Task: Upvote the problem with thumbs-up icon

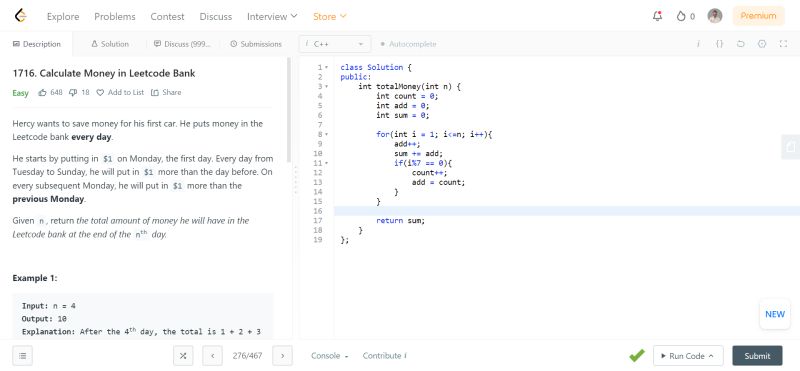Action: pos(42,92)
